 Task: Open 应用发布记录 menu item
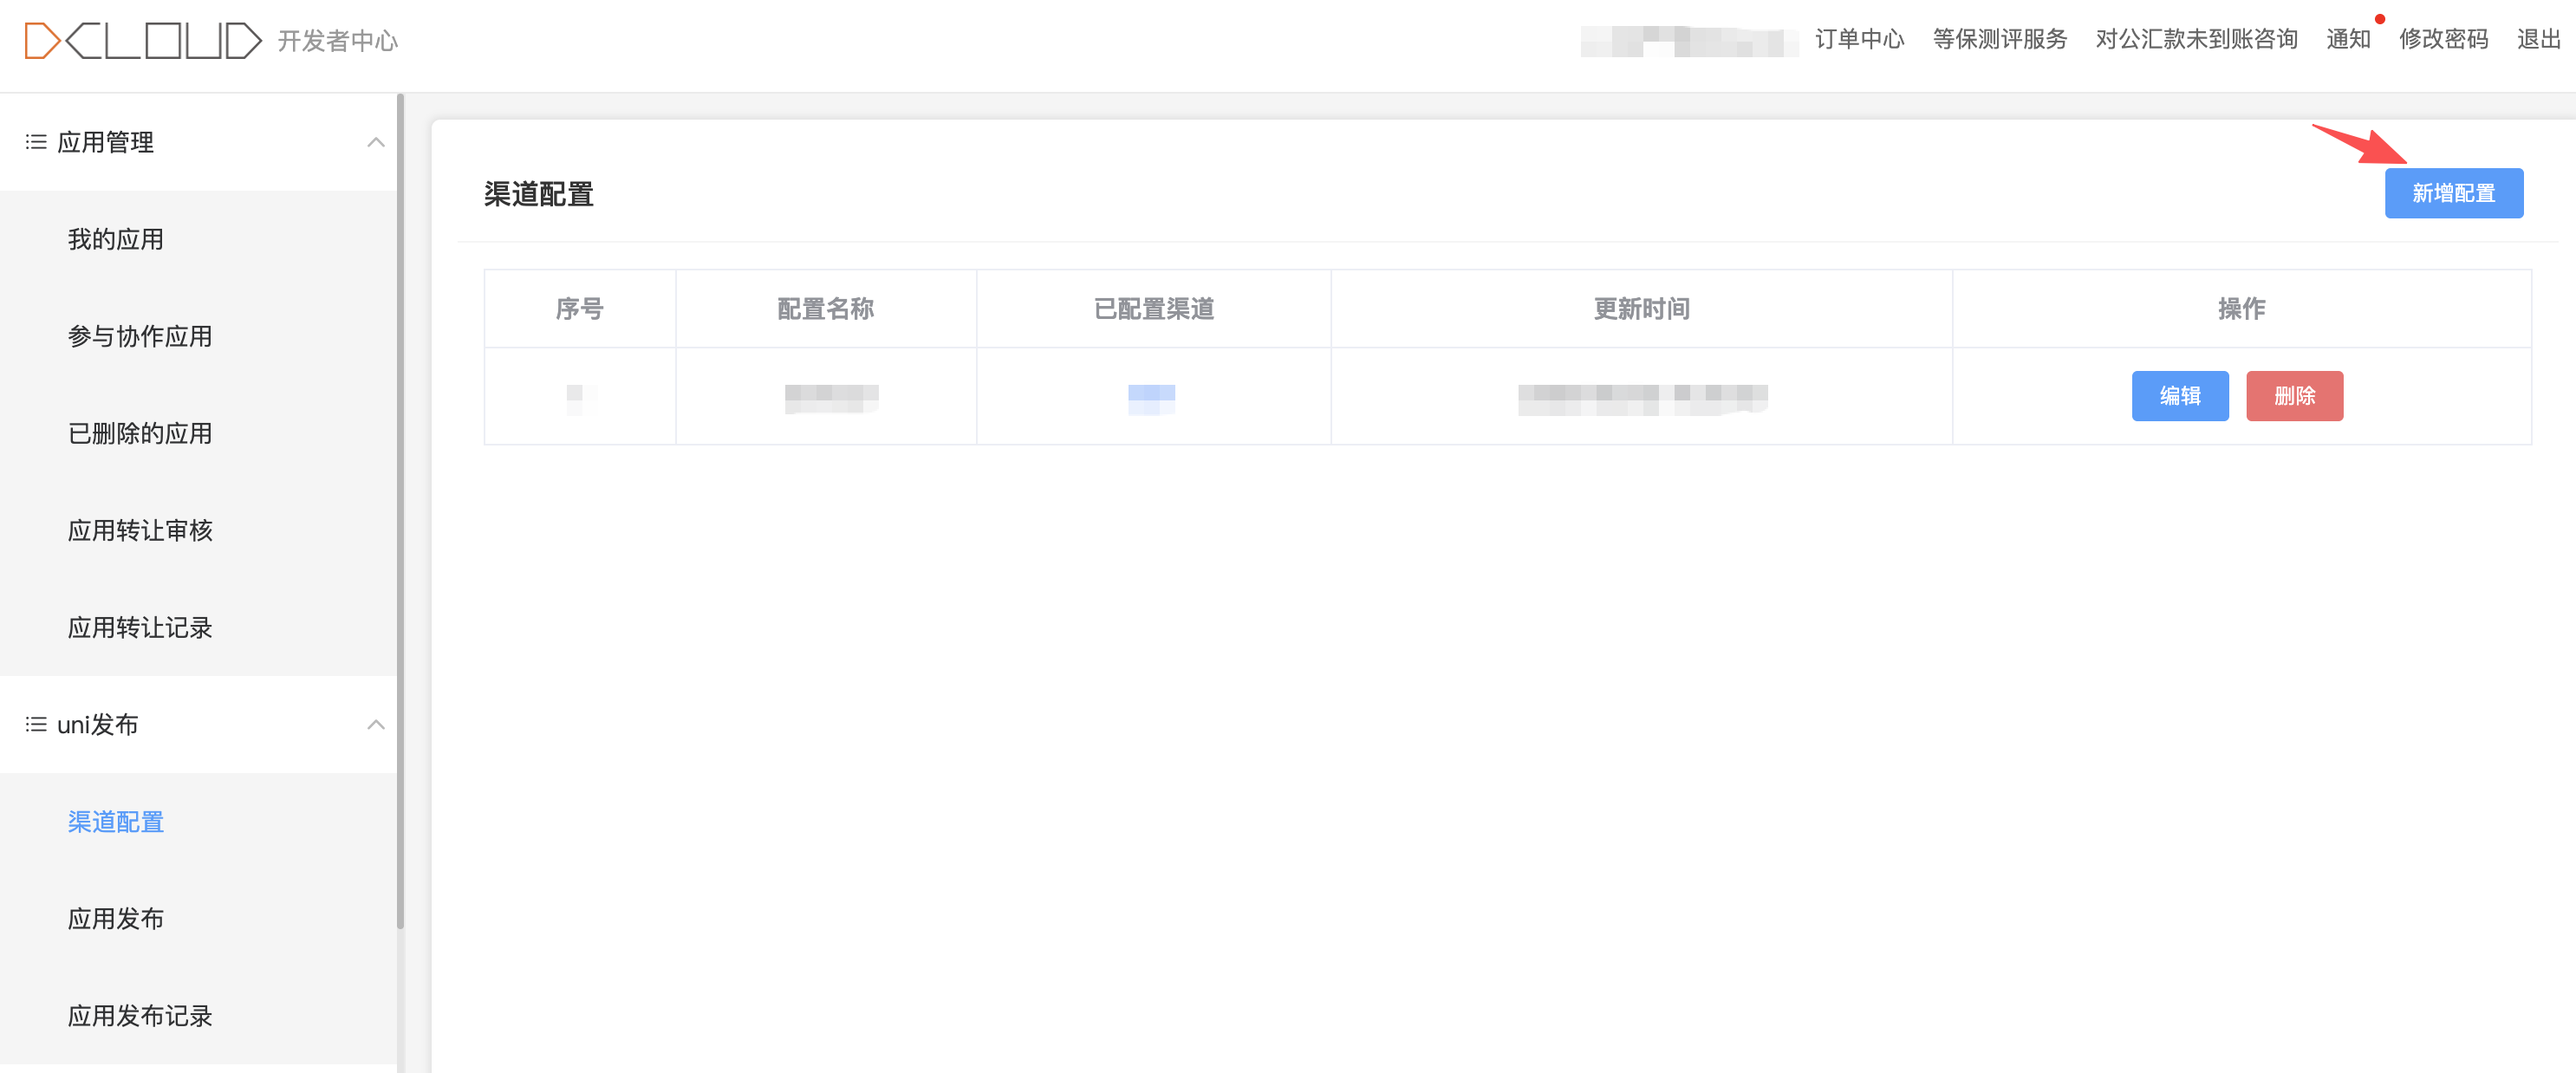139,1015
